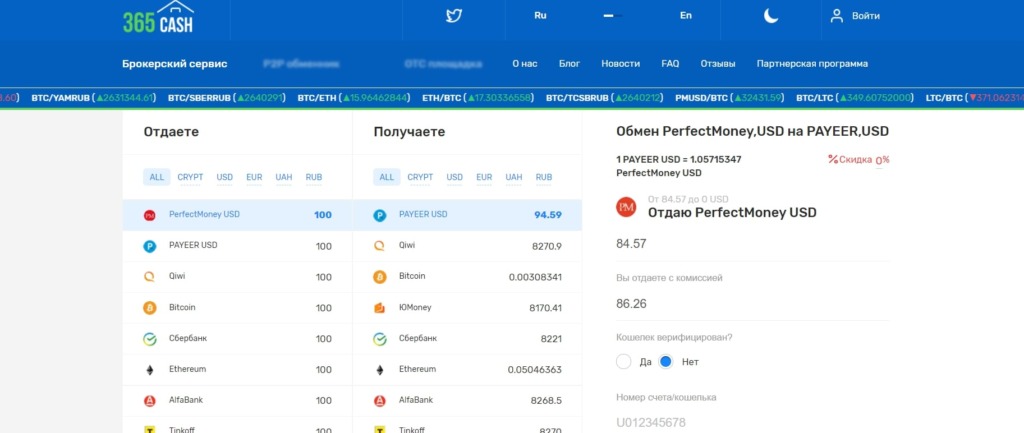The width and height of the screenshot is (1024, 433).
Task: Select USD filter under Получаете
Action: (x=455, y=177)
